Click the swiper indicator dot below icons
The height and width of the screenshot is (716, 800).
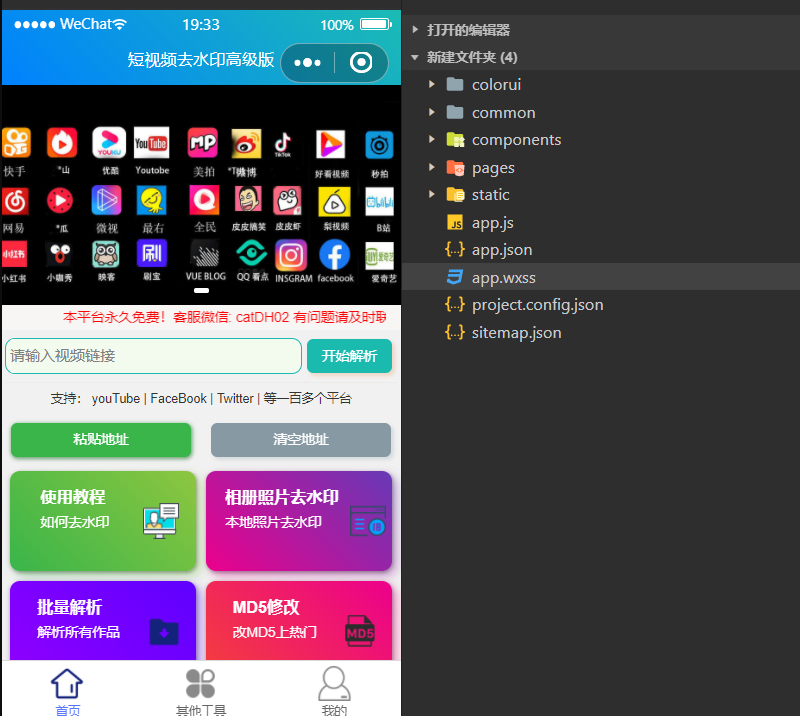[201, 290]
